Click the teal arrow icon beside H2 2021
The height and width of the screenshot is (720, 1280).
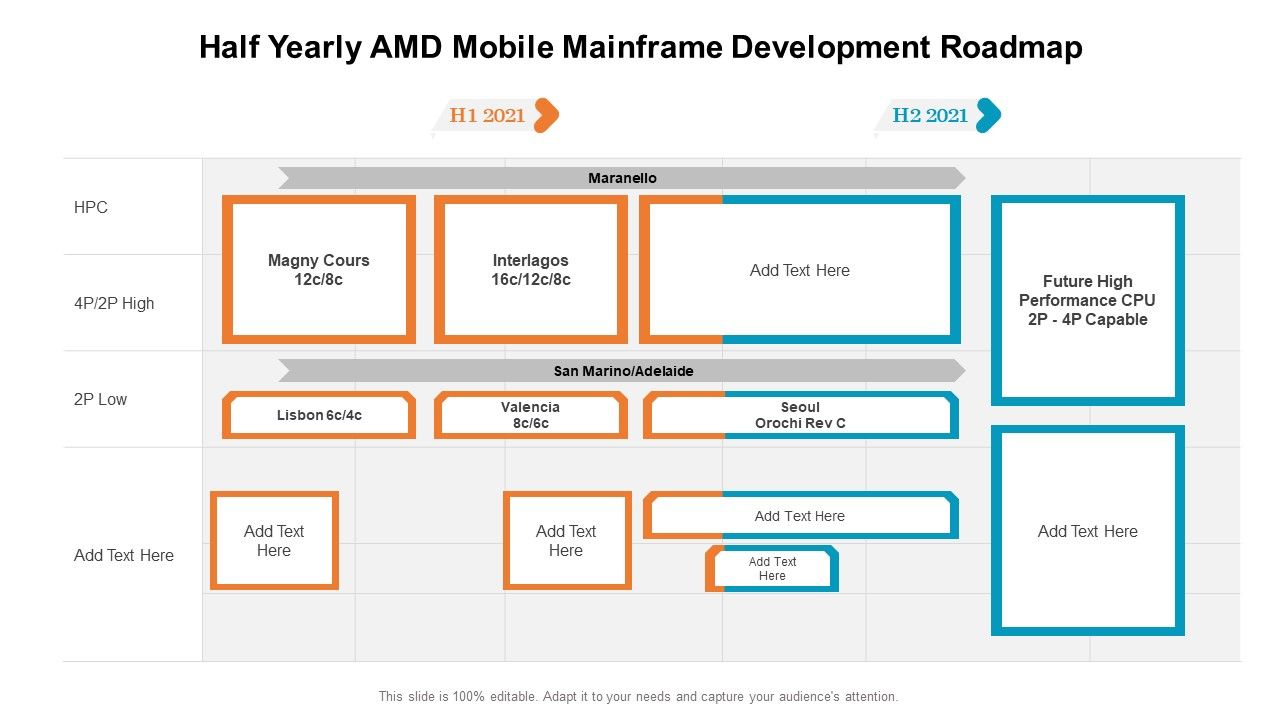tap(988, 114)
